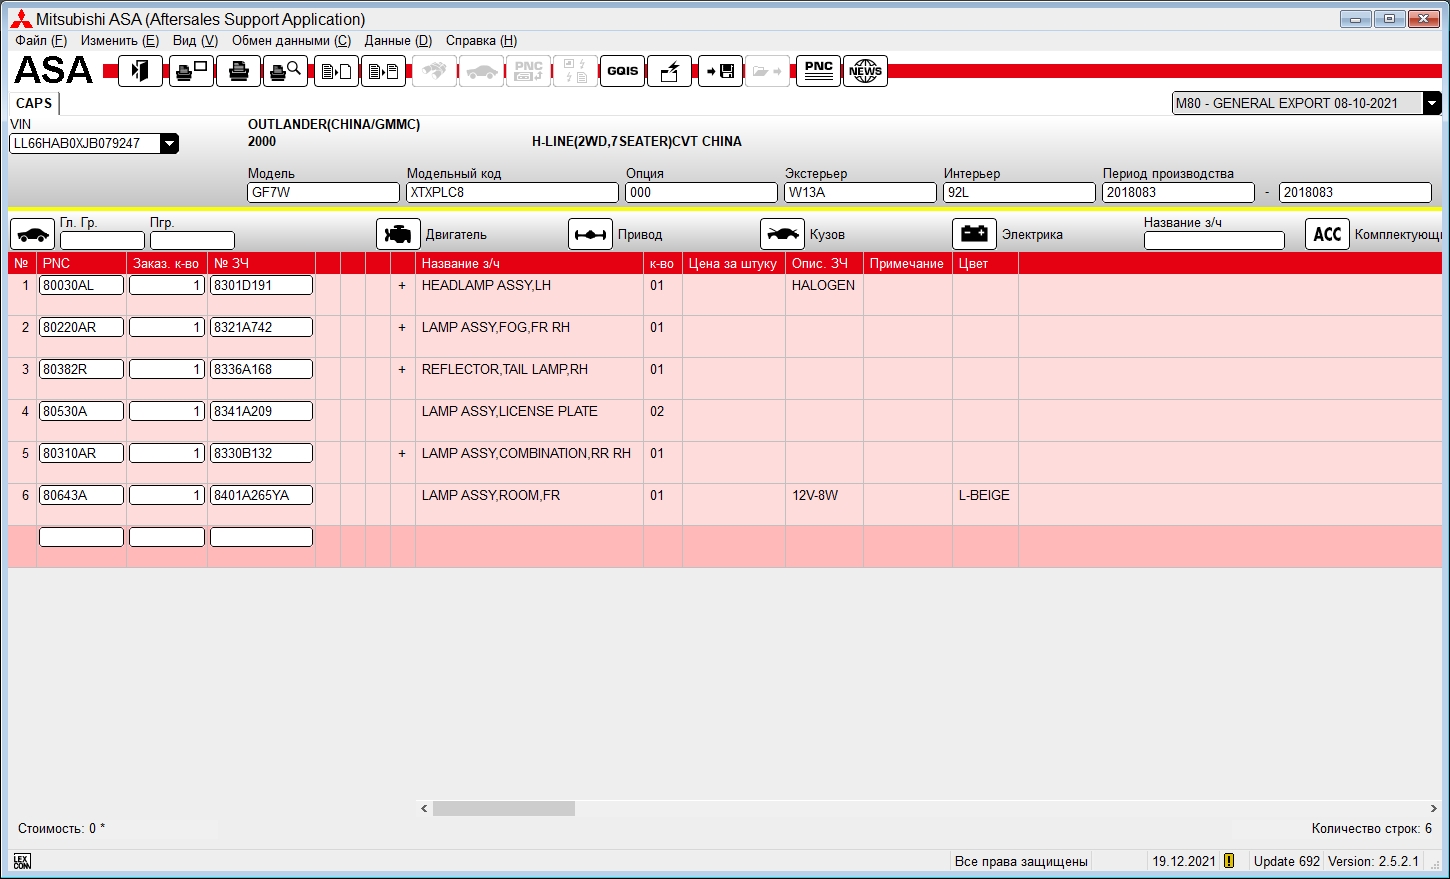
Task: Open the Обмен данными menu
Action: click(291, 41)
